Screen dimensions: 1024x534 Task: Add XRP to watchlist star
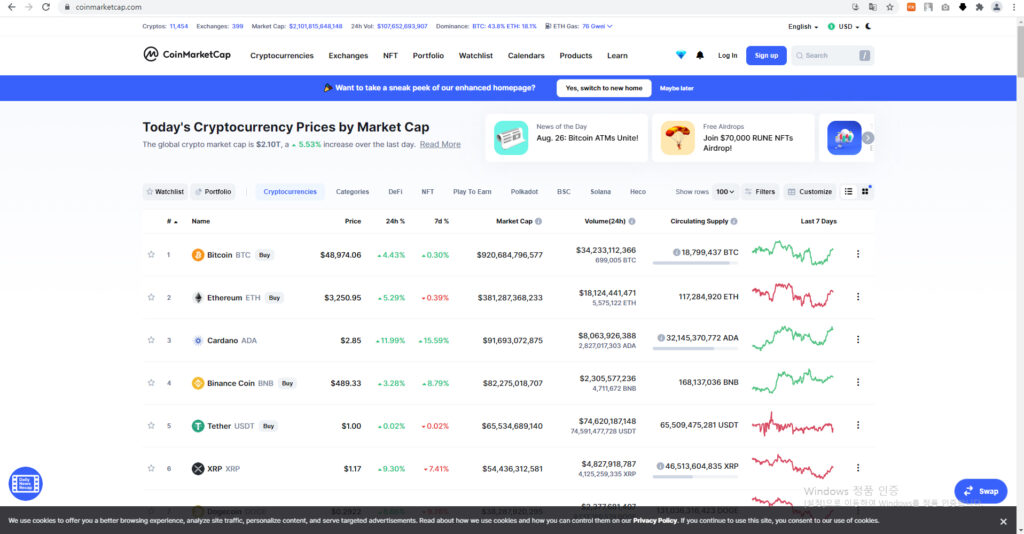tap(151, 468)
